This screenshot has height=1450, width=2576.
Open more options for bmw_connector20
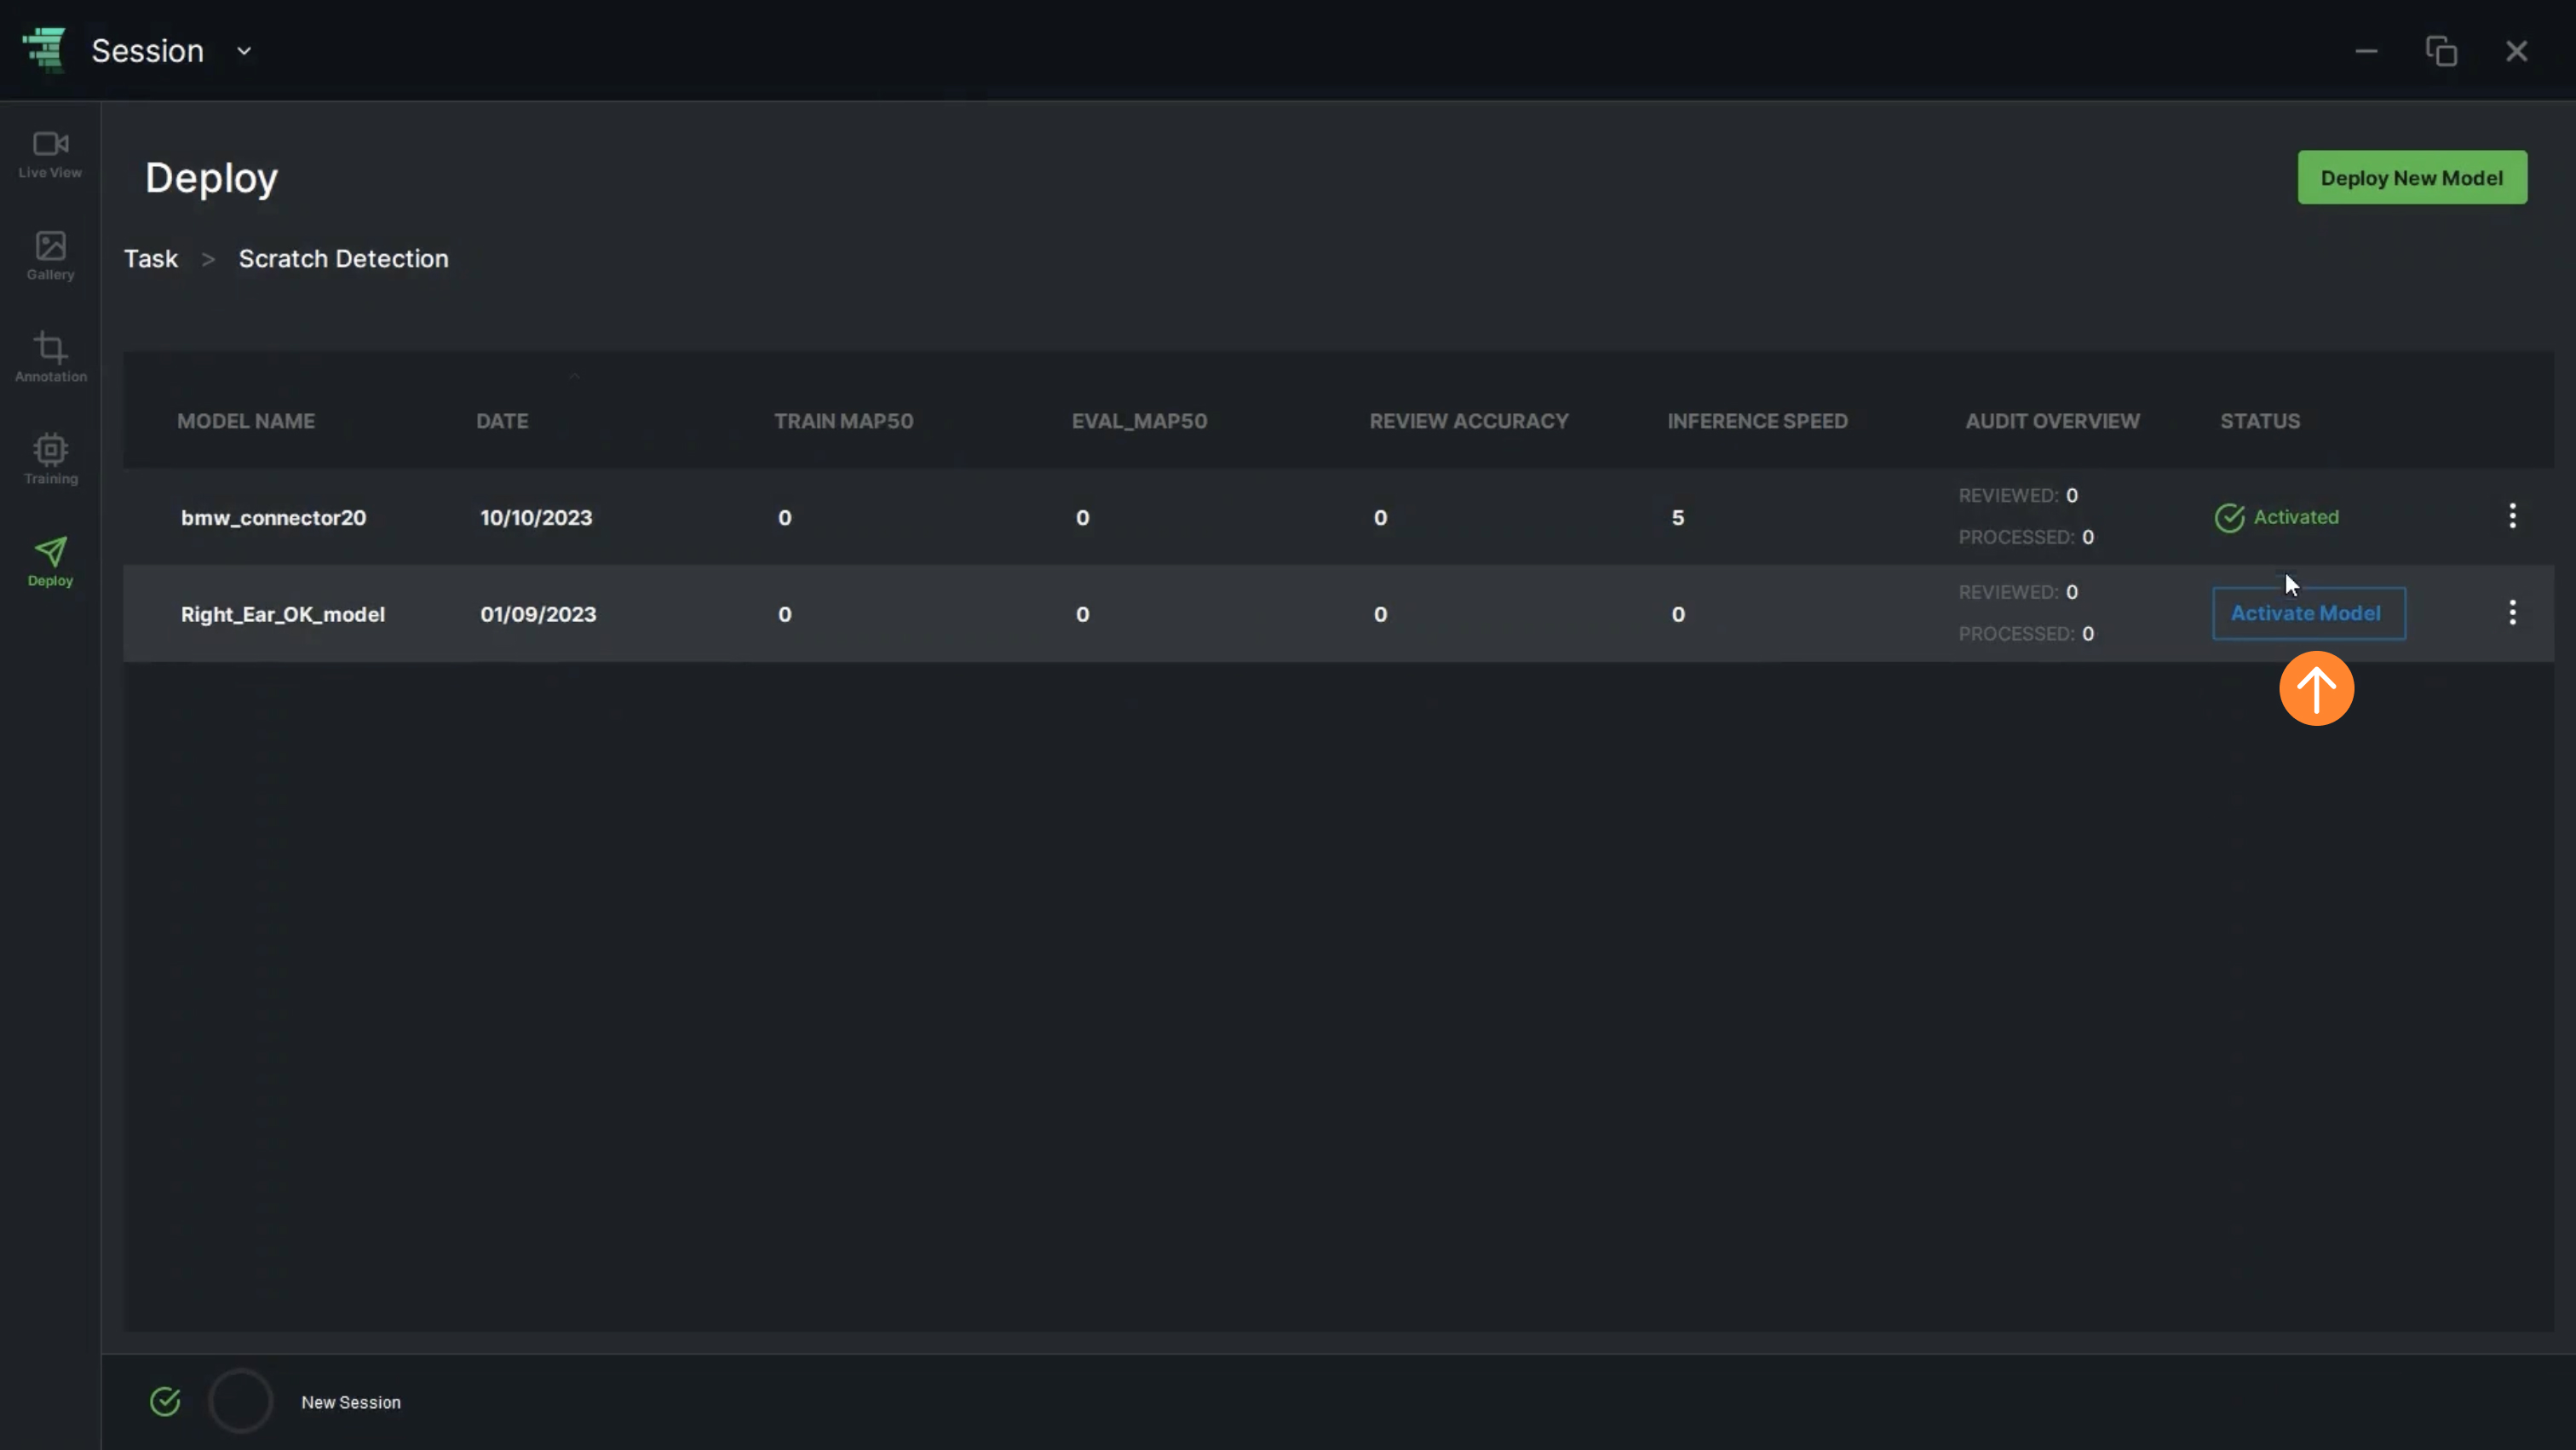point(2512,517)
